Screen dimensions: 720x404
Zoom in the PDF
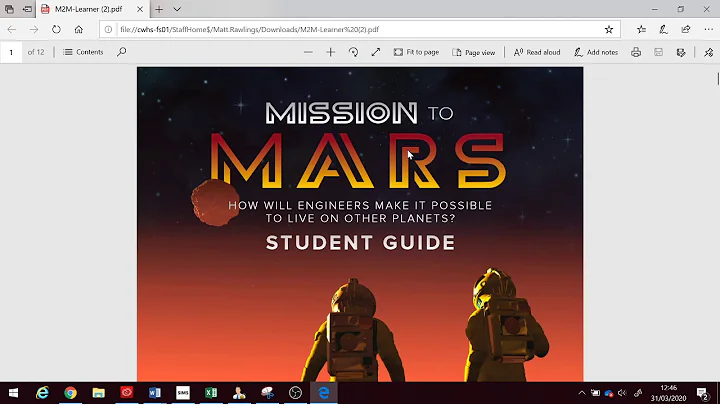[x=331, y=52]
